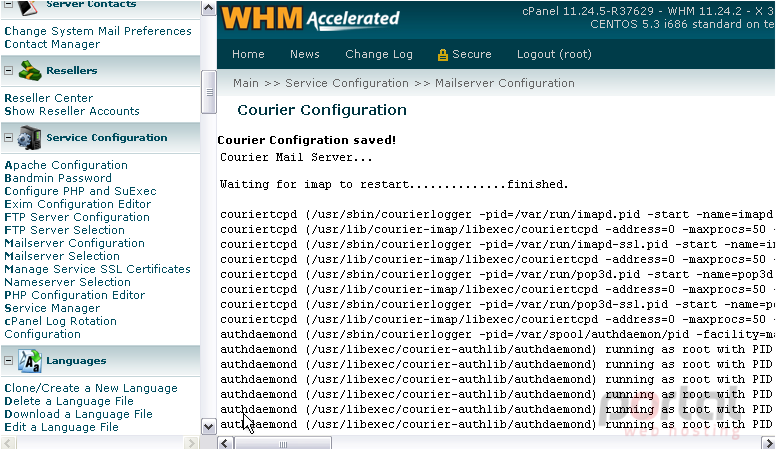
Task: Open Service Manager link
Action: coord(52,308)
